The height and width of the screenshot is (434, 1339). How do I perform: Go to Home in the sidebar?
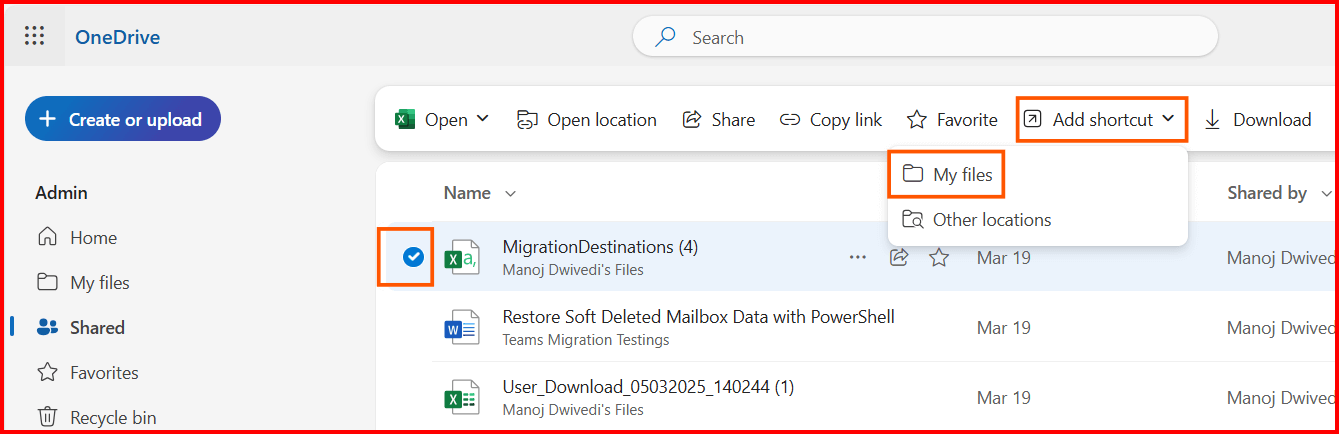click(77, 238)
